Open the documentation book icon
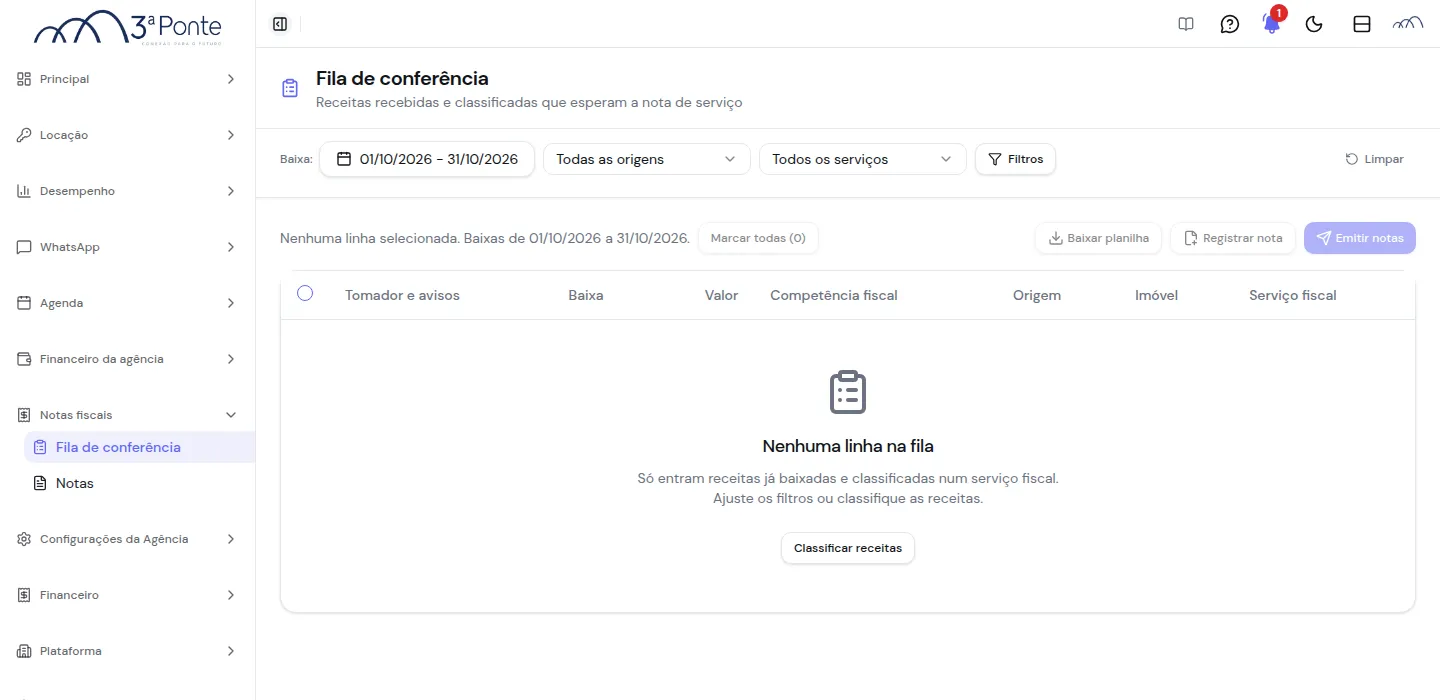 click(x=1186, y=24)
